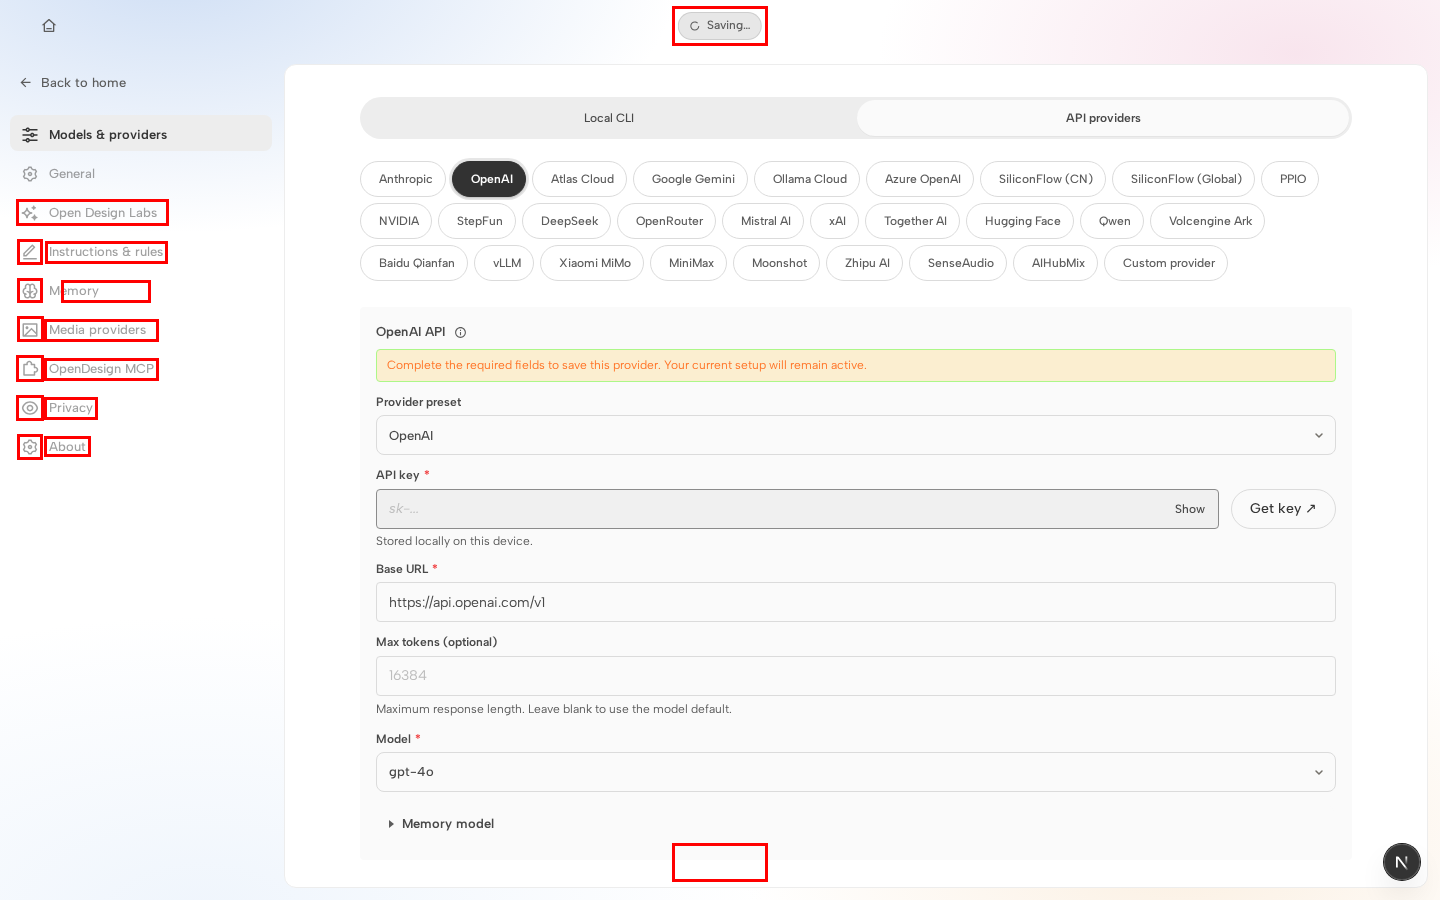Open the General settings section
Screen dimensions: 1440x900
click(x=141, y=174)
